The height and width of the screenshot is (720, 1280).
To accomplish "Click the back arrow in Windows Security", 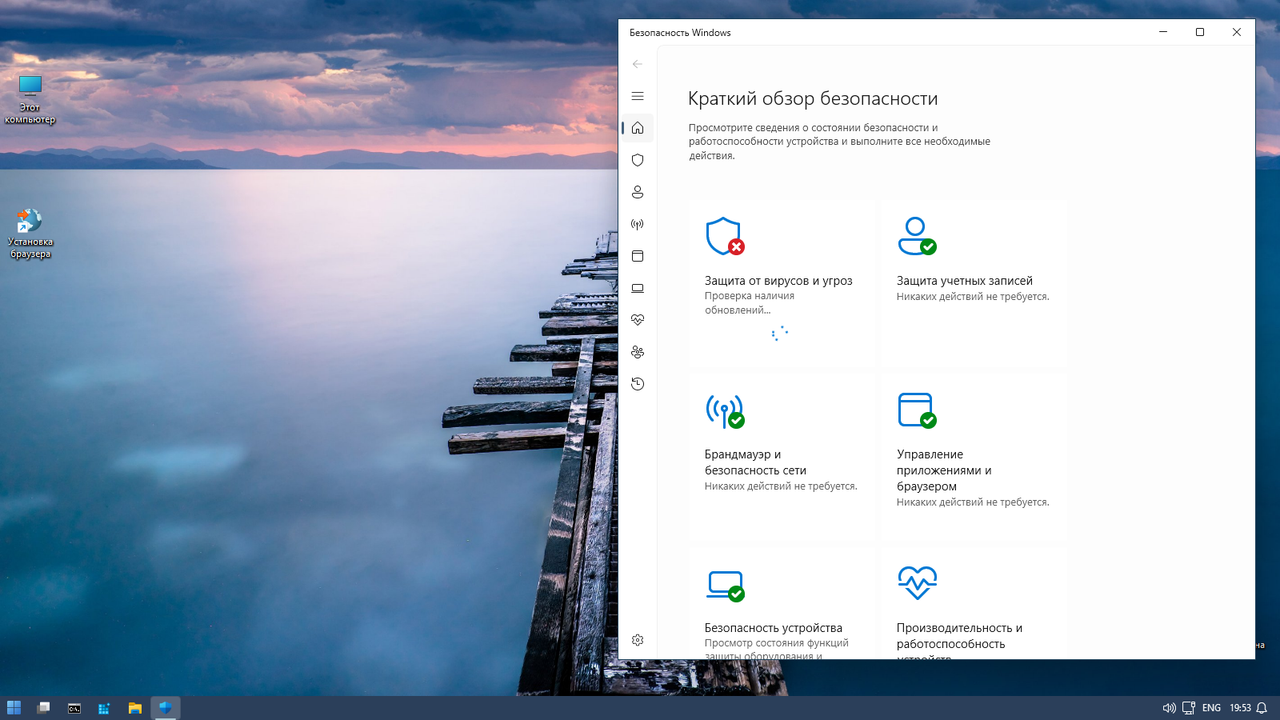I will (637, 64).
